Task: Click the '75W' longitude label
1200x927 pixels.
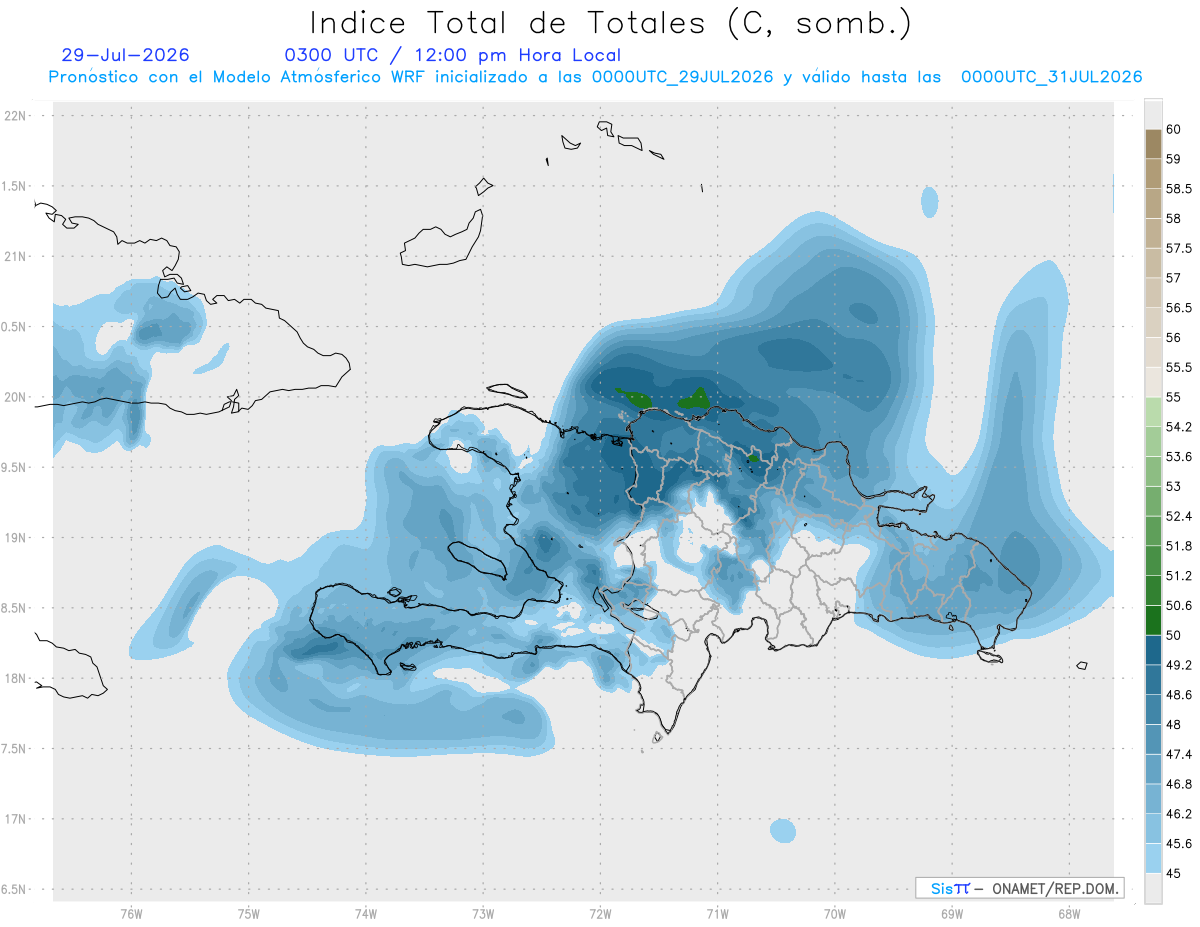Action: pyautogui.click(x=249, y=913)
